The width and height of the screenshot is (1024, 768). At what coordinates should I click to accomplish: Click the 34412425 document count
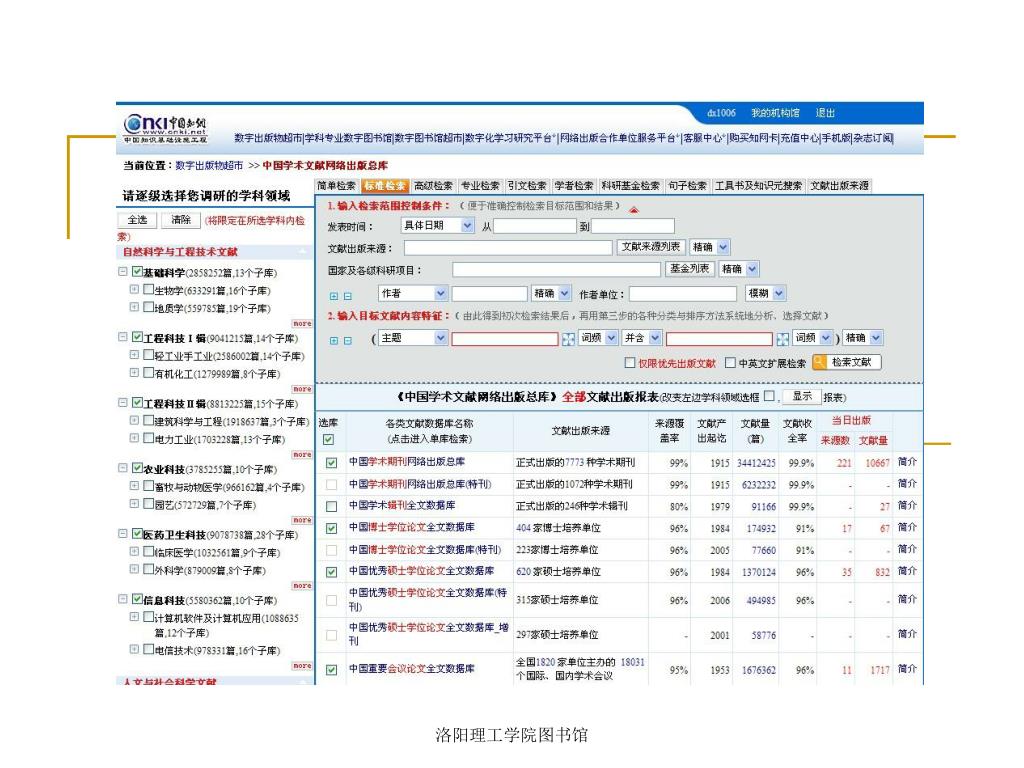pyautogui.click(x=756, y=463)
